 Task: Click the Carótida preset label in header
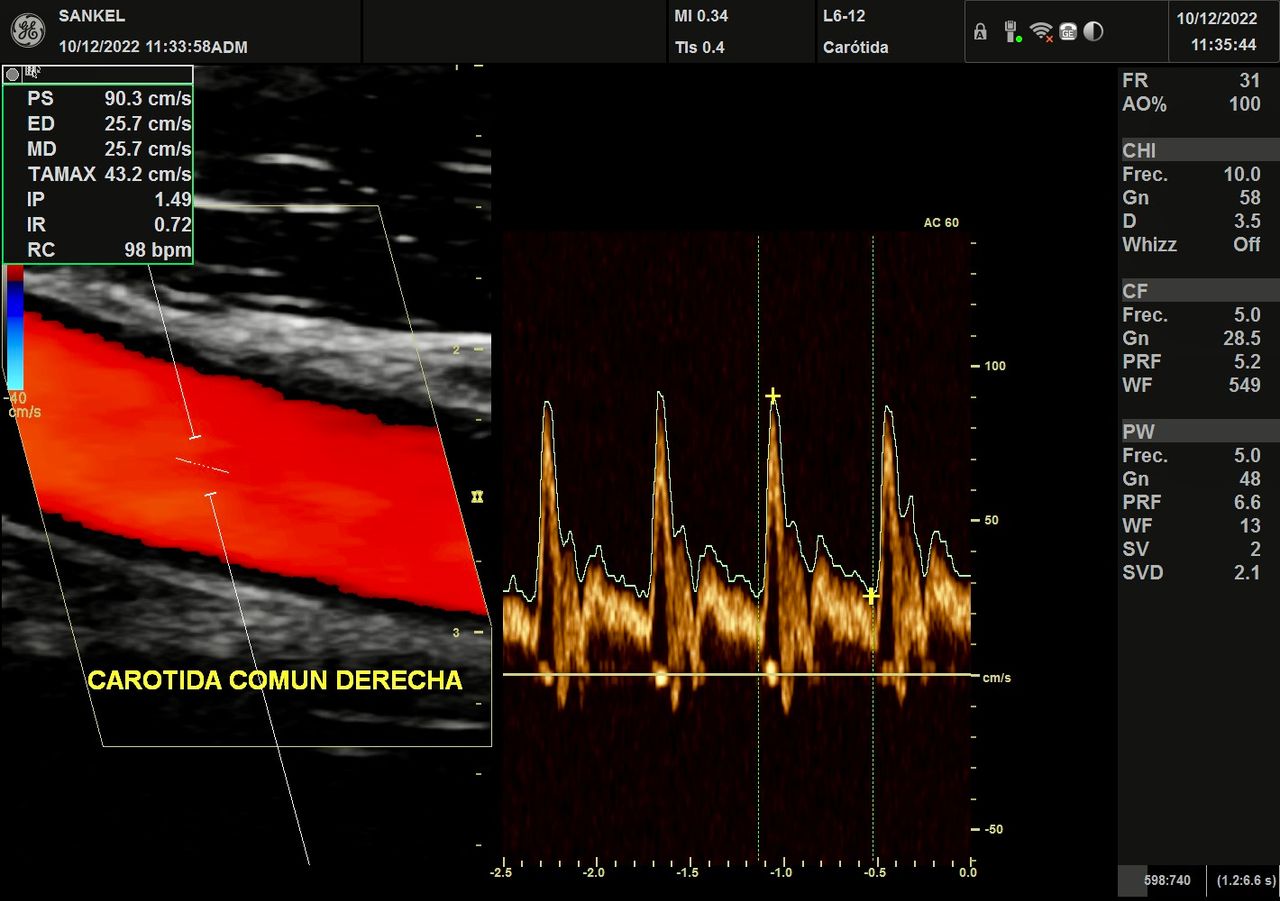tap(855, 47)
